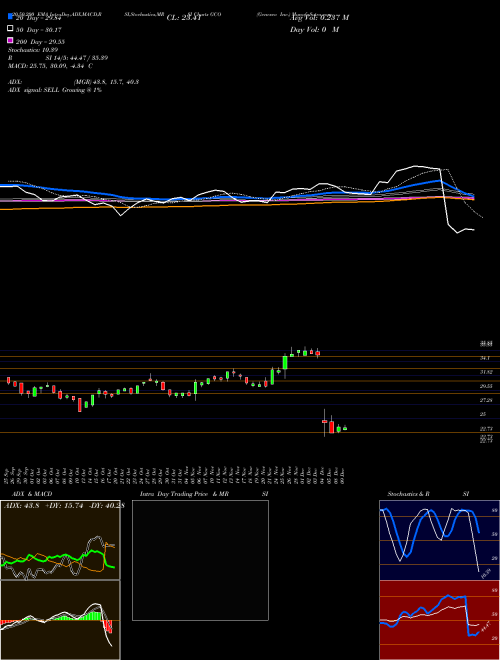Click the lowest red candle in mid-October
Image resolution: width=500 pixels, height=660 pixels.
80,405
